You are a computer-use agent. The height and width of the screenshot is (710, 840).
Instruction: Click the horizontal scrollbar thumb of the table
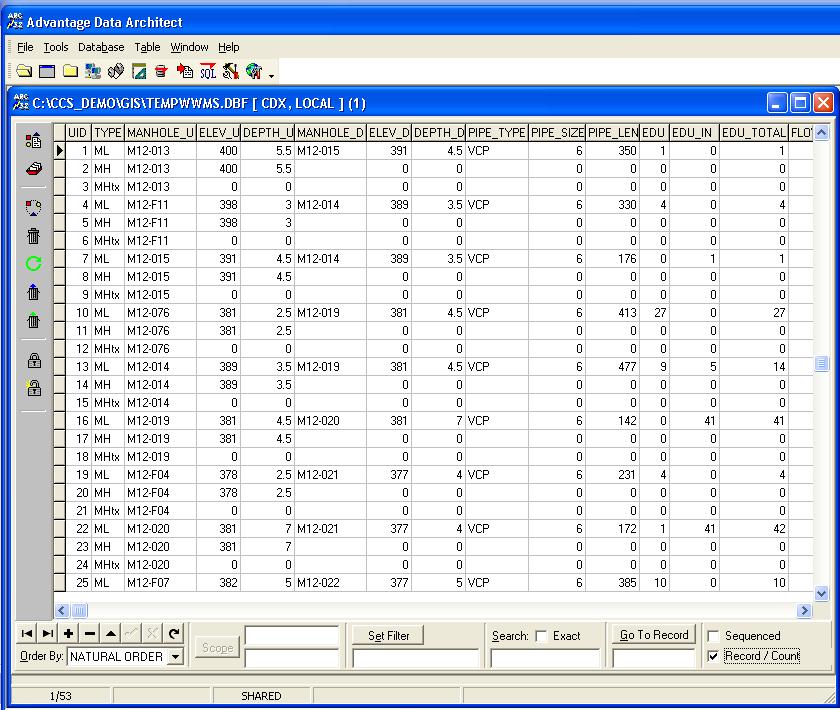(x=79, y=610)
